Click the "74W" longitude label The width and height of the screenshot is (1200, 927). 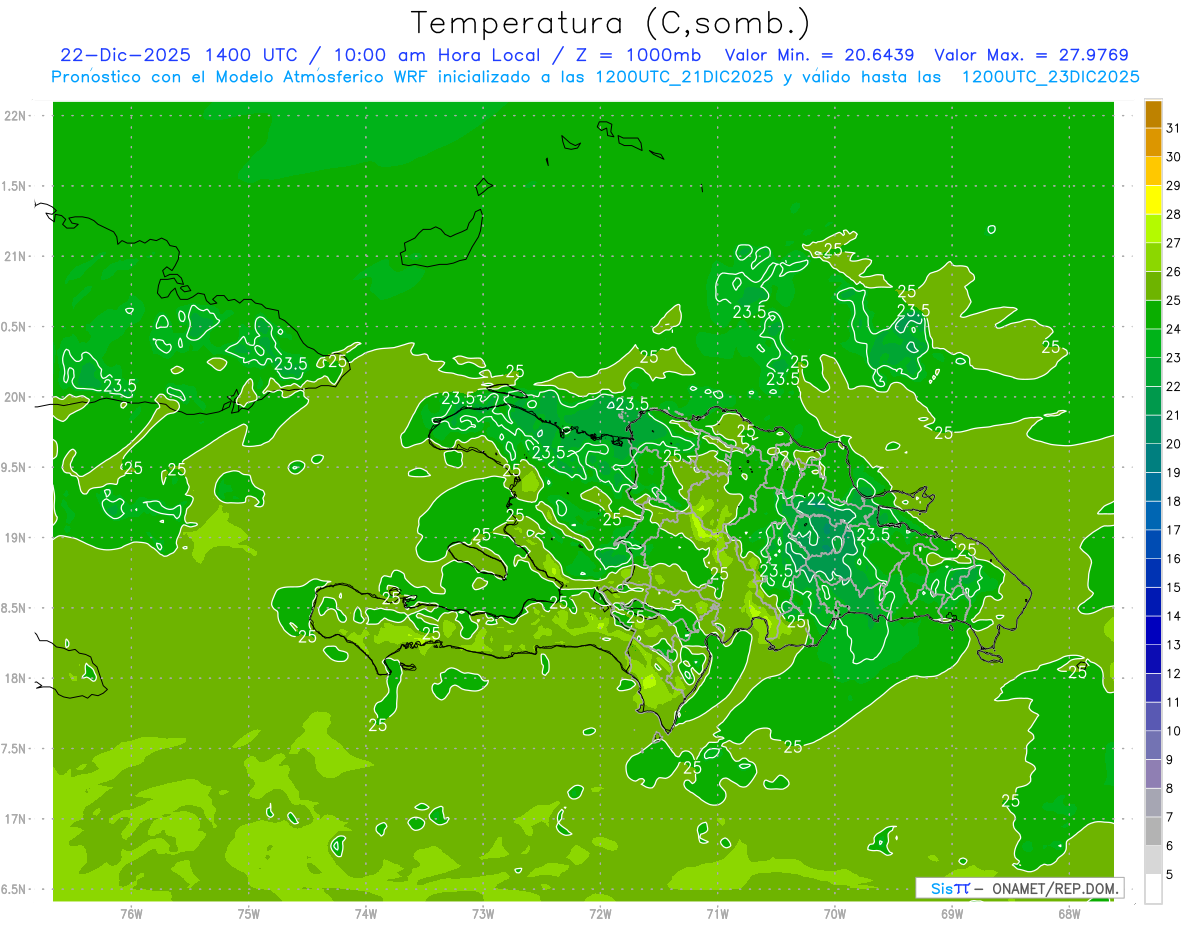[365, 914]
